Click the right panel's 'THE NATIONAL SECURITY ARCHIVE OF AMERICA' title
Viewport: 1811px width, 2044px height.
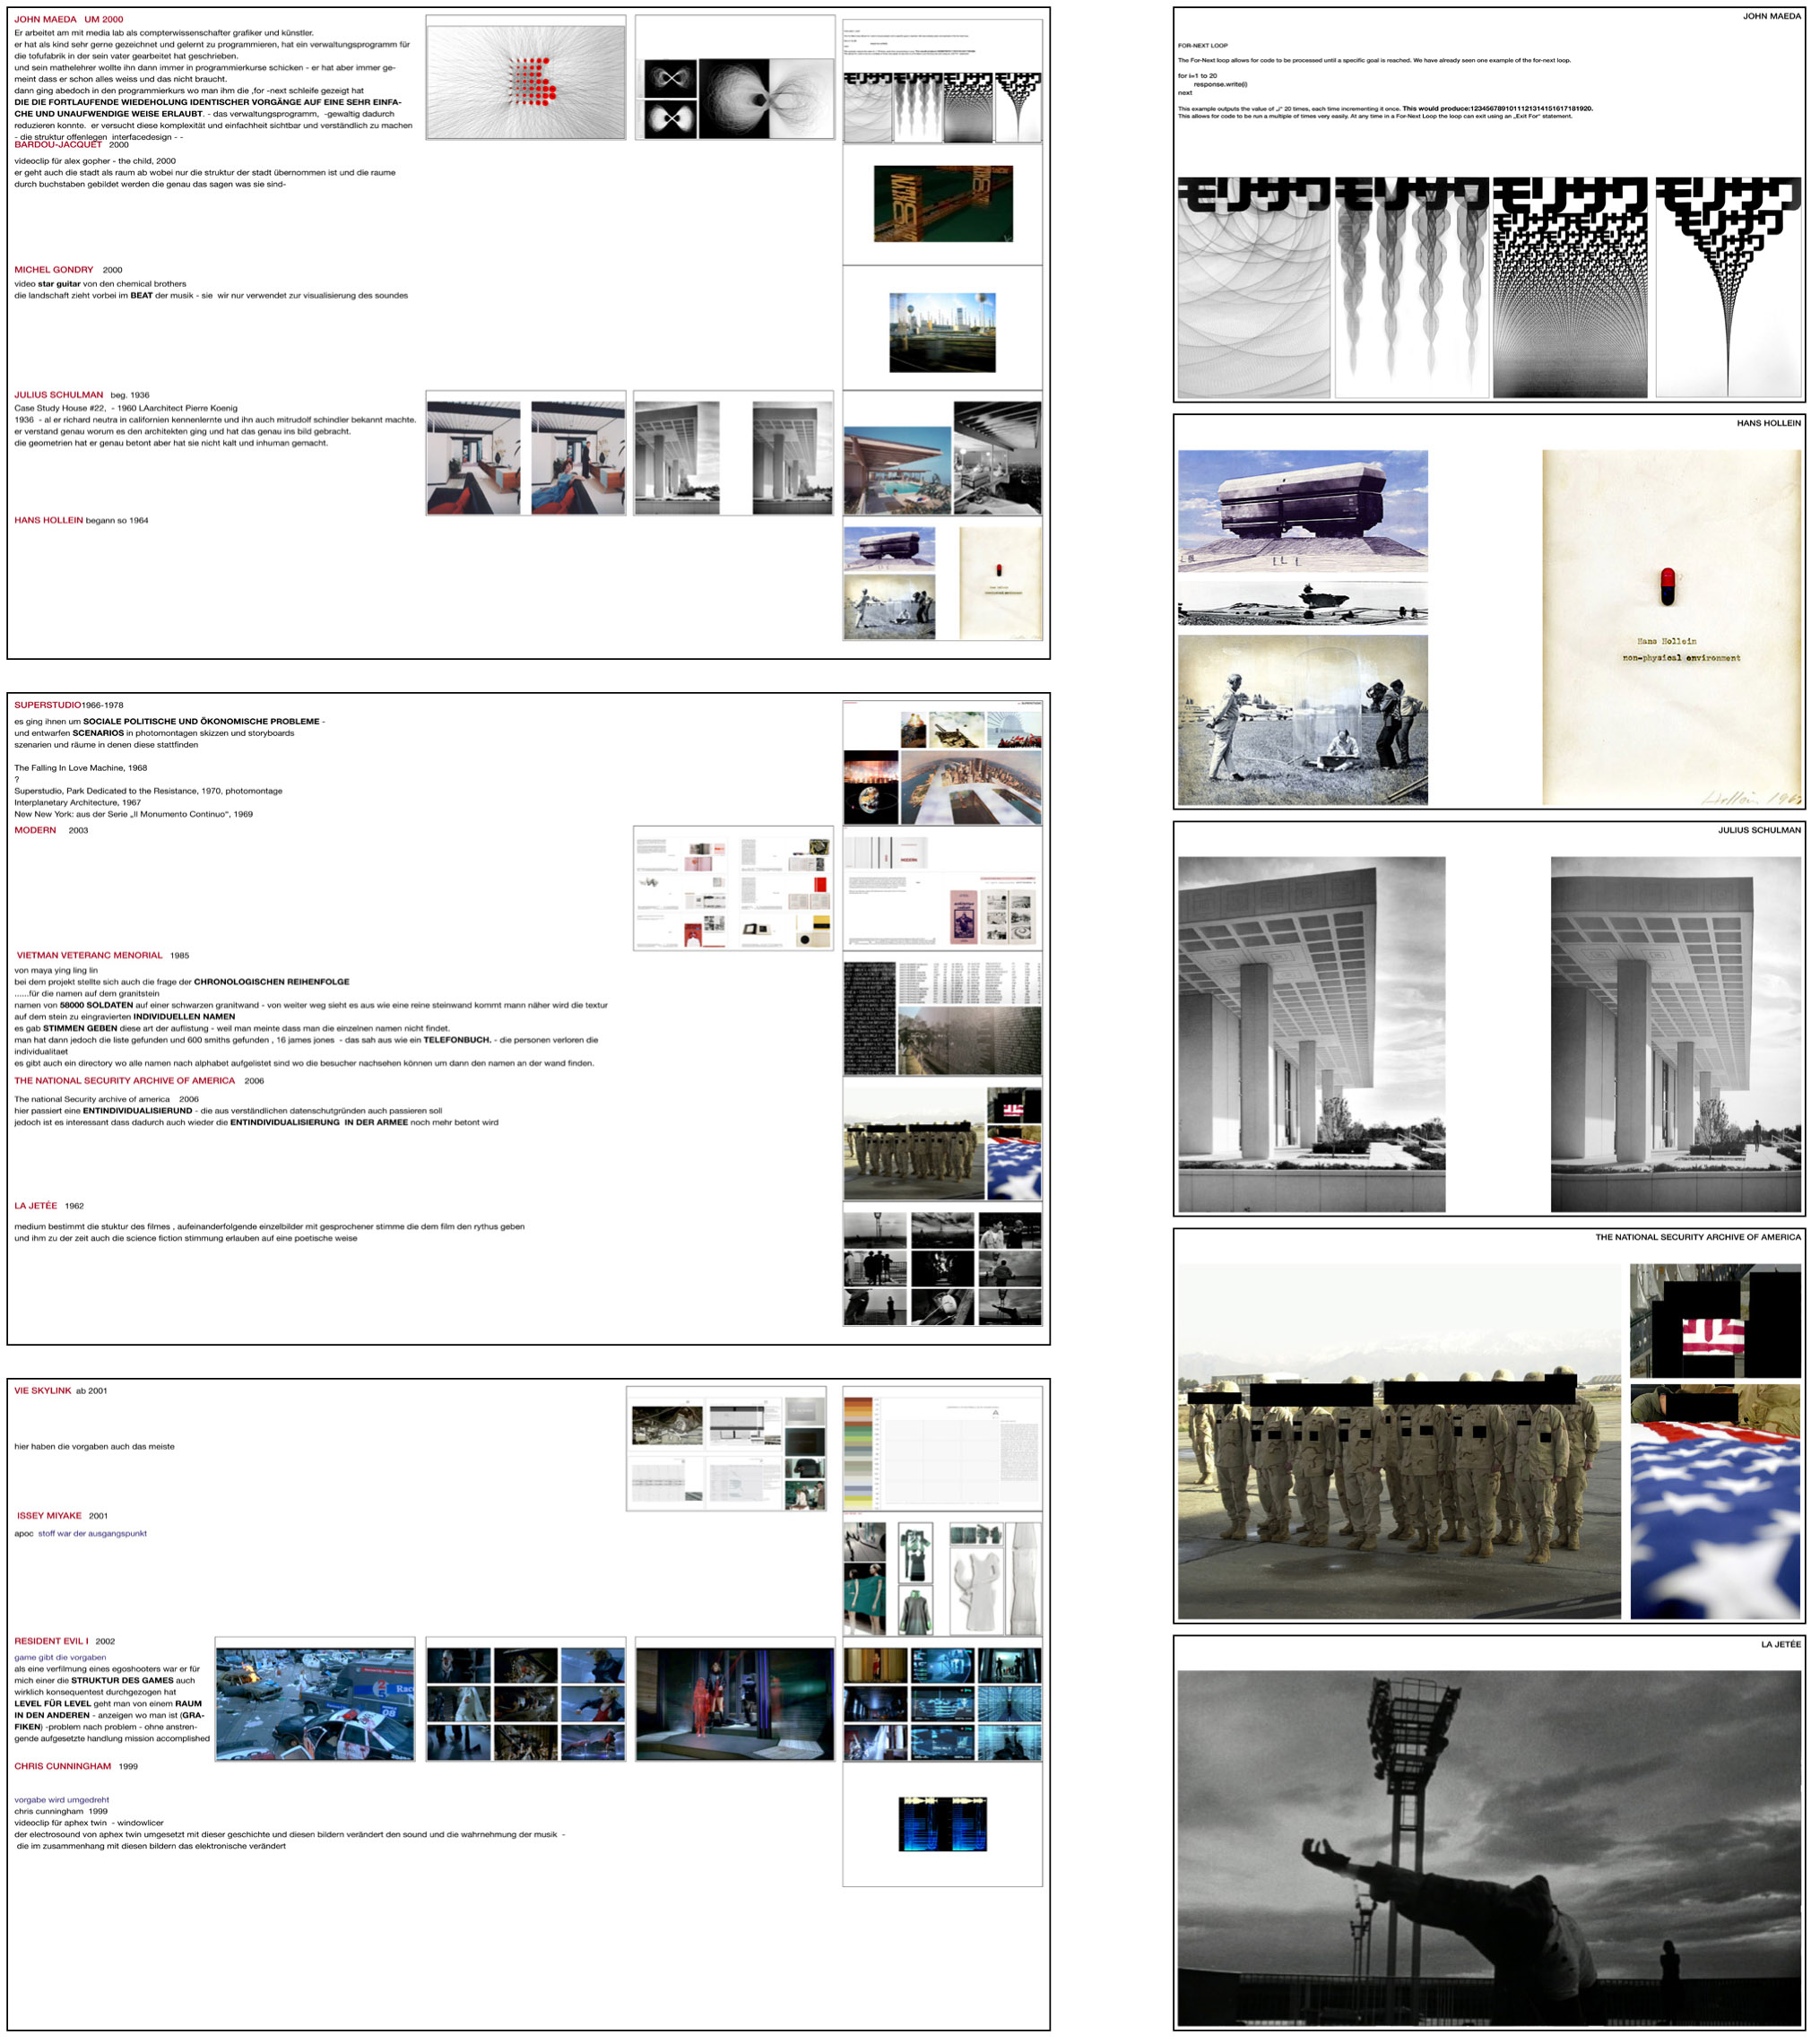pyautogui.click(x=1697, y=1237)
